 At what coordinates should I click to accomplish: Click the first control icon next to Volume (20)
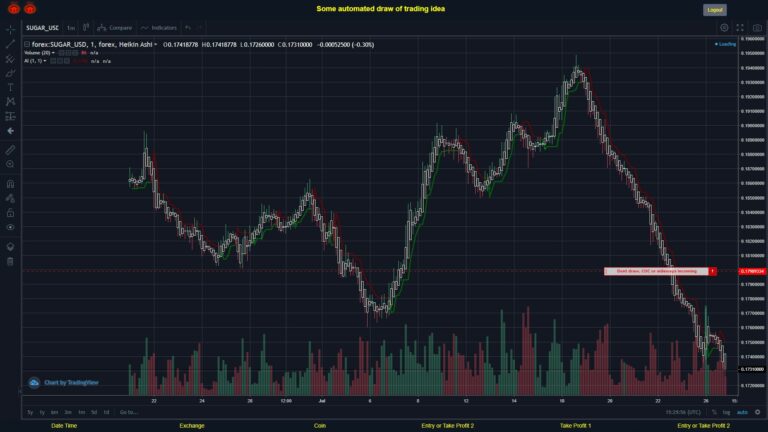click(61, 53)
